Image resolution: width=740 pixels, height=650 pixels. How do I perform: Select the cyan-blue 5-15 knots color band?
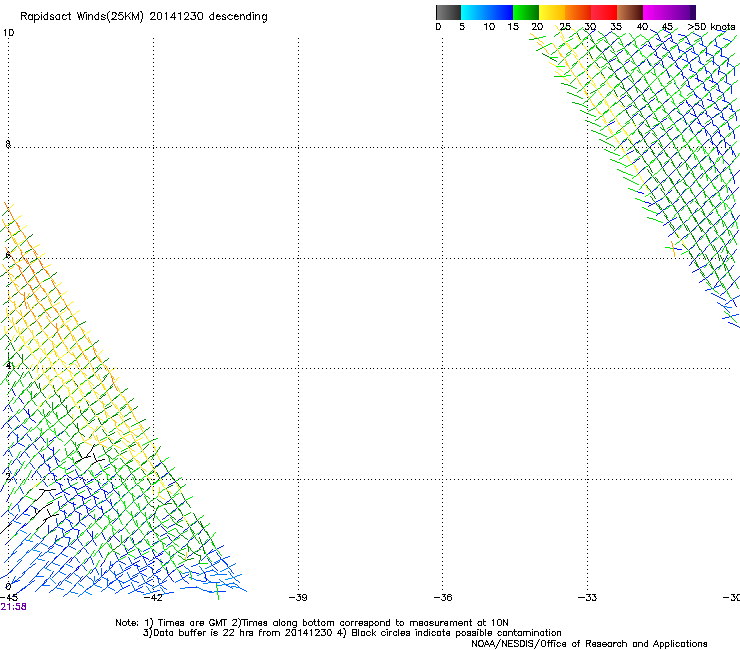487,12
